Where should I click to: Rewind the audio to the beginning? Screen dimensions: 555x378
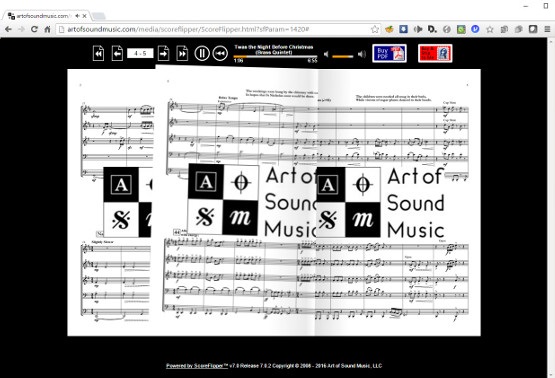[x=220, y=53]
